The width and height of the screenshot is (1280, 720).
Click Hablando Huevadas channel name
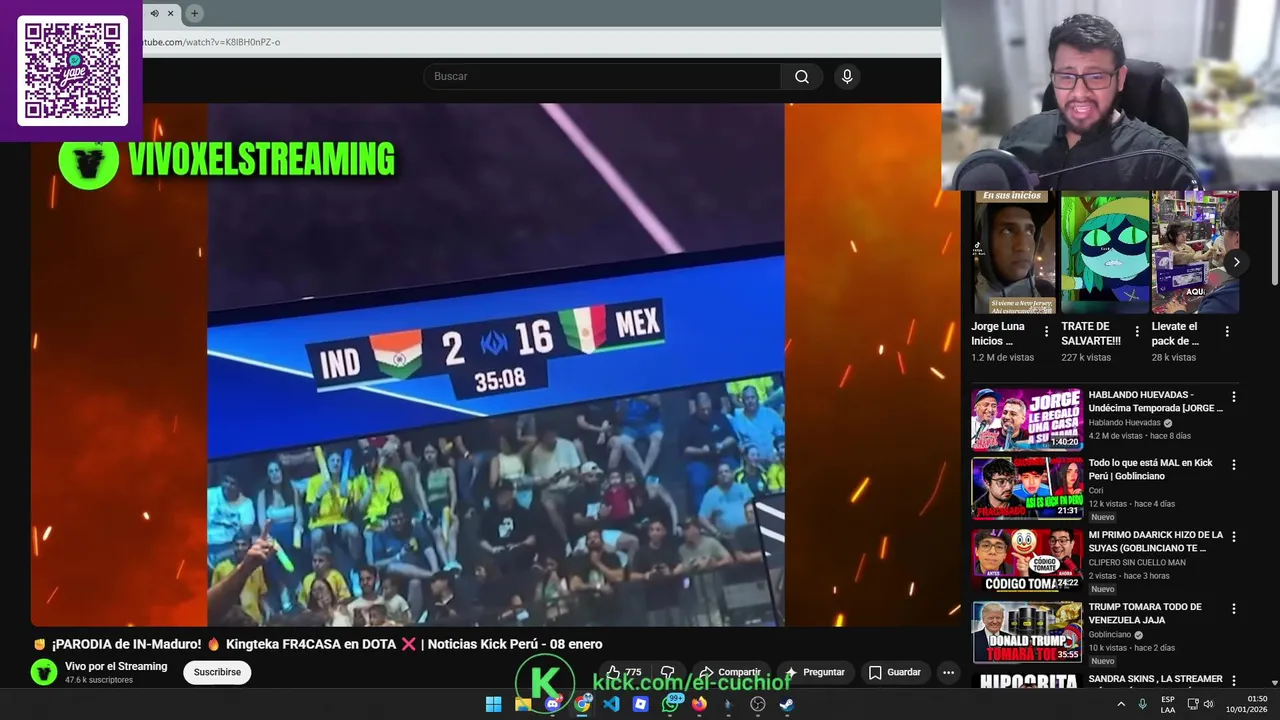point(1124,423)
